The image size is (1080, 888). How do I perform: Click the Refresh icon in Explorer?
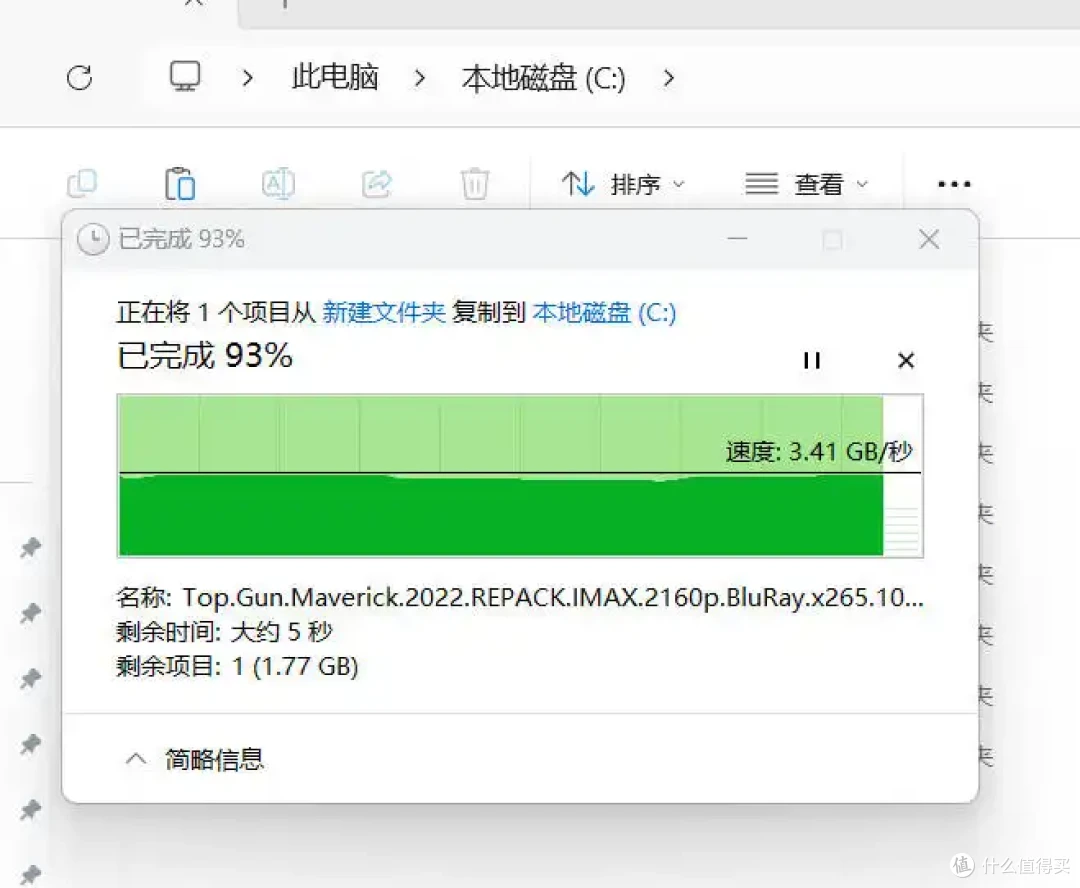(80, 78)
